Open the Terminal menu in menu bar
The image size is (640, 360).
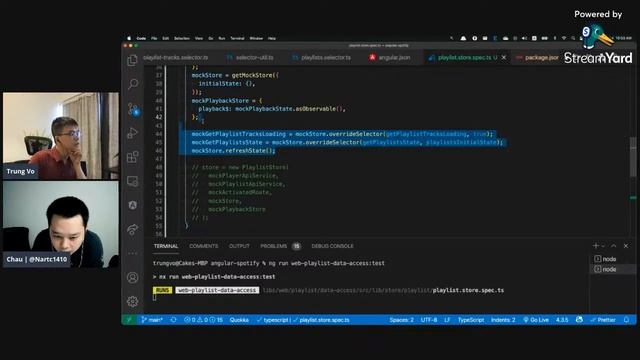237,38
